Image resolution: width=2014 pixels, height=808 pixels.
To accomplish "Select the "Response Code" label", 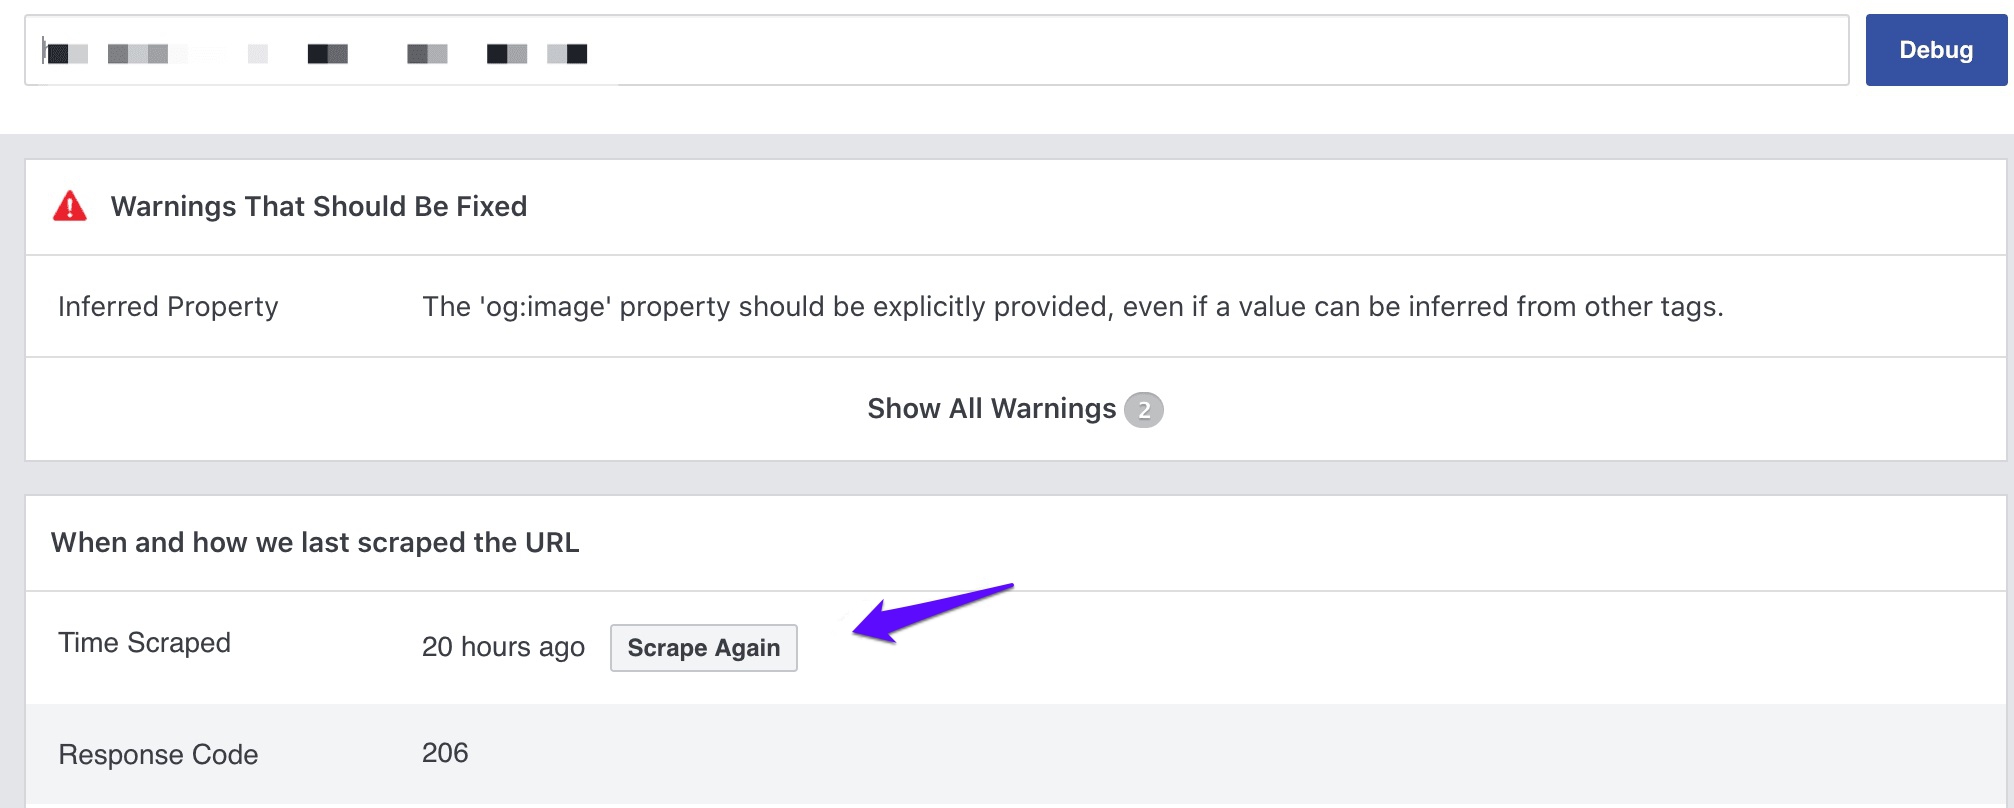I will click(158, 754).
